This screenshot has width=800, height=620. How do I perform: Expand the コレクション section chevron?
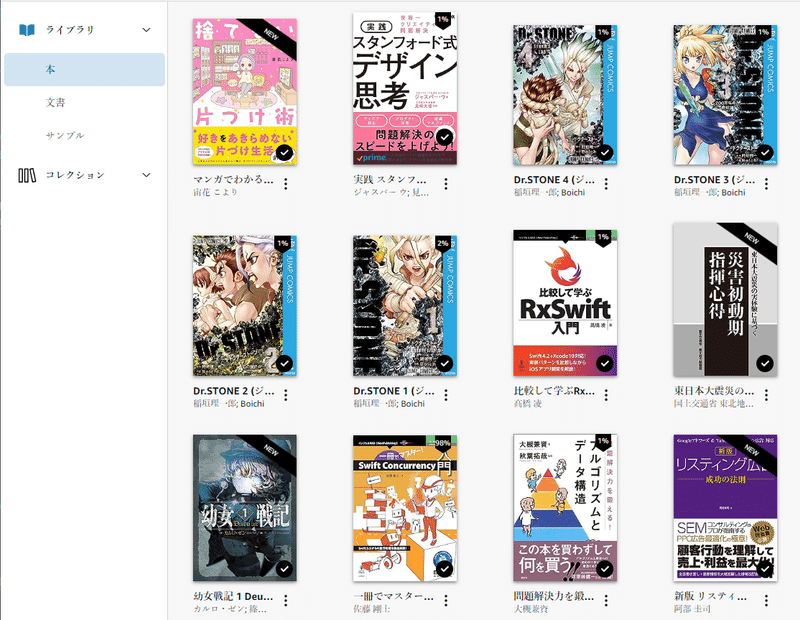click(146, 176)
